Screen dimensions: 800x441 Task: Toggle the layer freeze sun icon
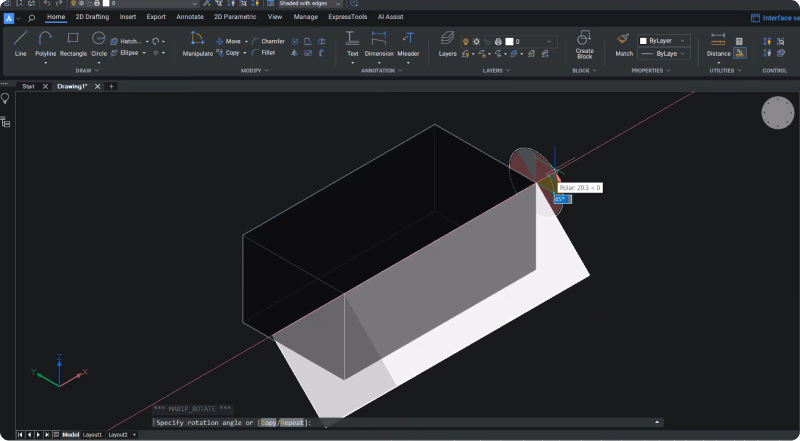click(x=476, y=41)
